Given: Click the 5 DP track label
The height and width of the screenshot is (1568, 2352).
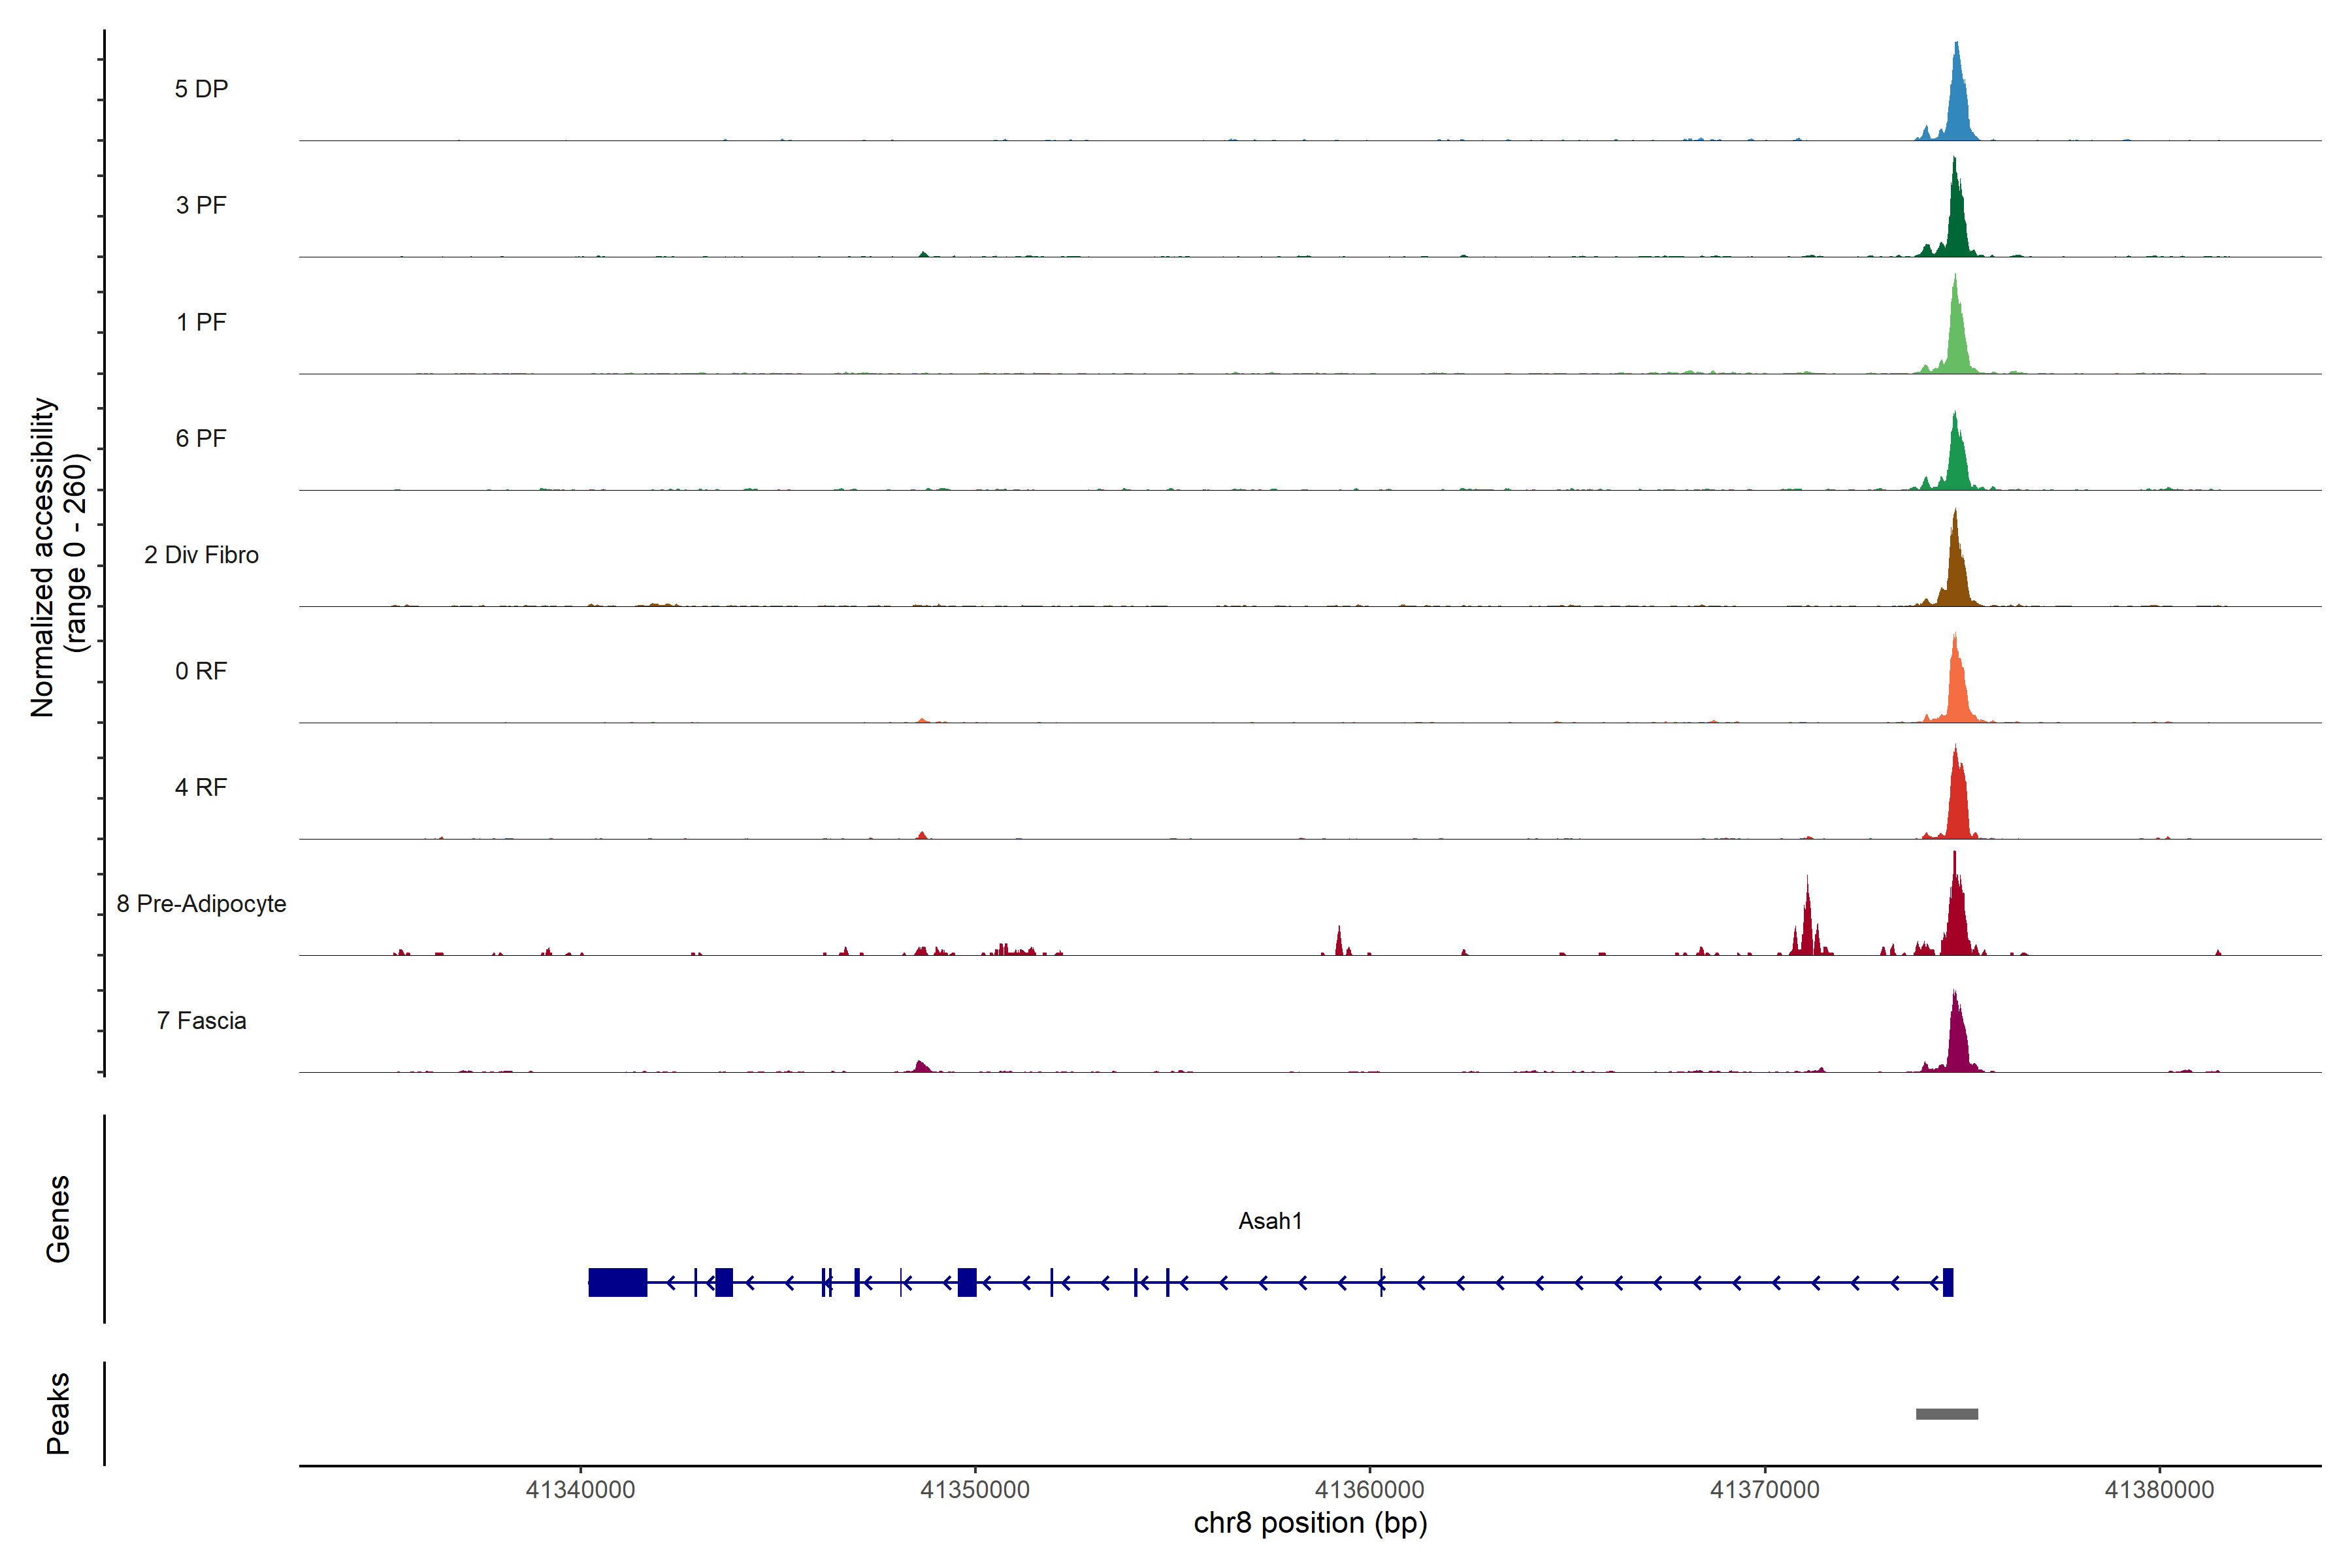Looking at the screenshot, I should [x=201, y=89].
